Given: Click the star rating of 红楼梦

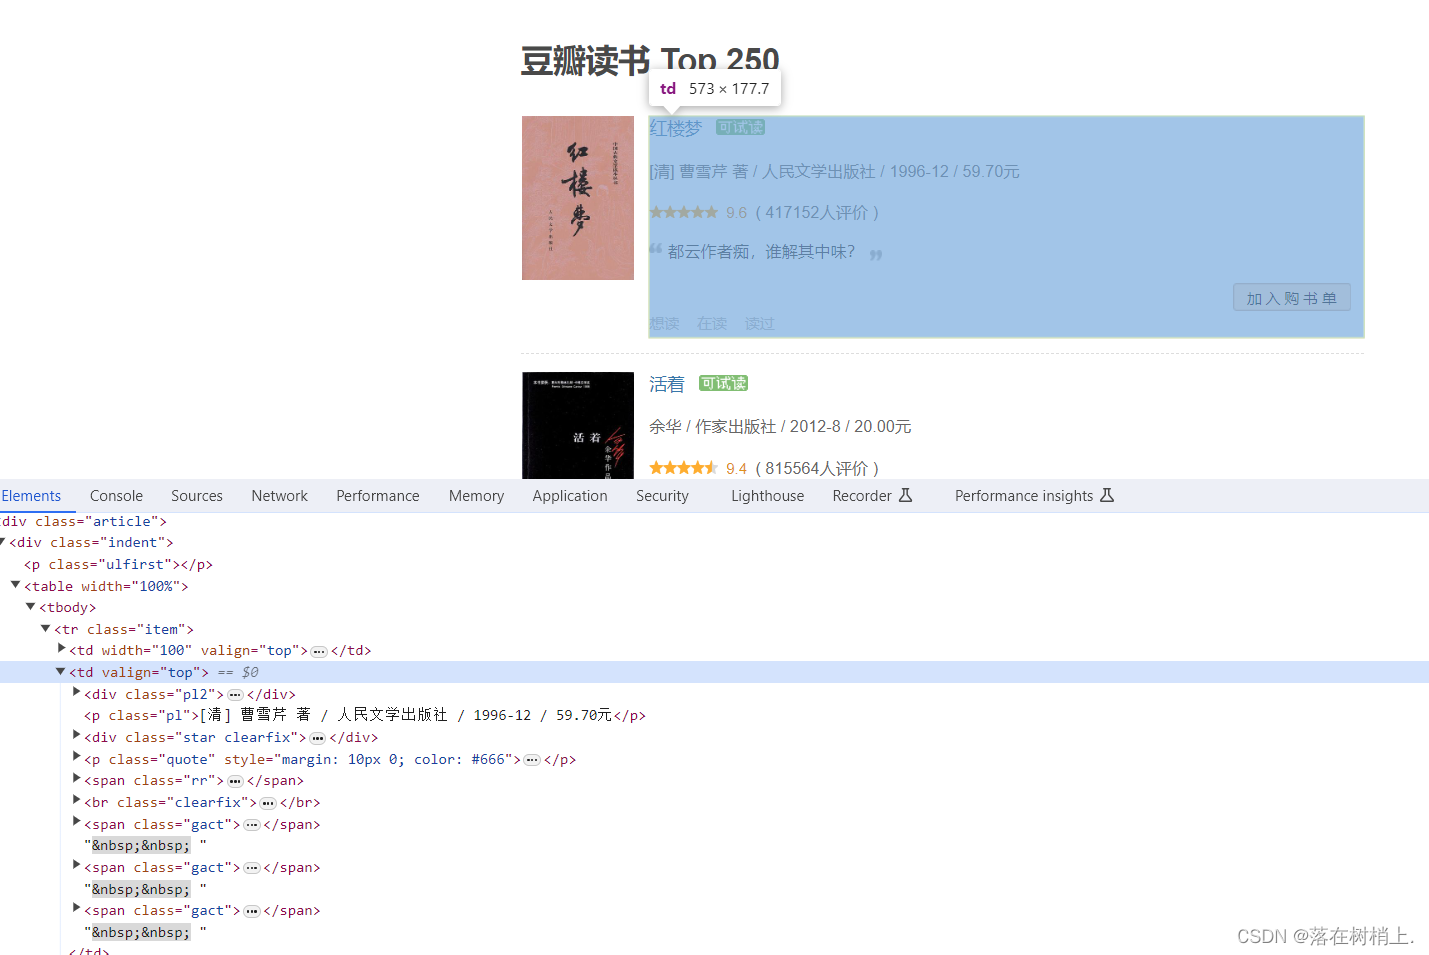Looking at the screenshot, I should point(684,212).
